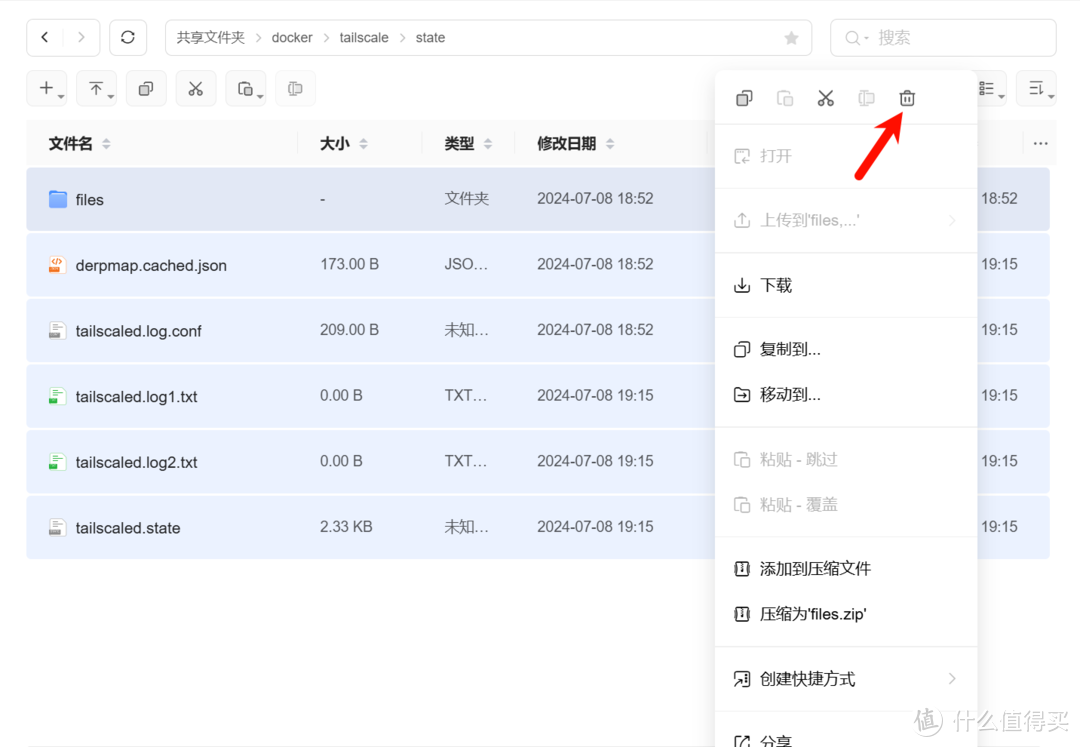The image size is (1080, 747).
Task: Click the Copy icon on the main toolbar
Action: coord(145,88)
